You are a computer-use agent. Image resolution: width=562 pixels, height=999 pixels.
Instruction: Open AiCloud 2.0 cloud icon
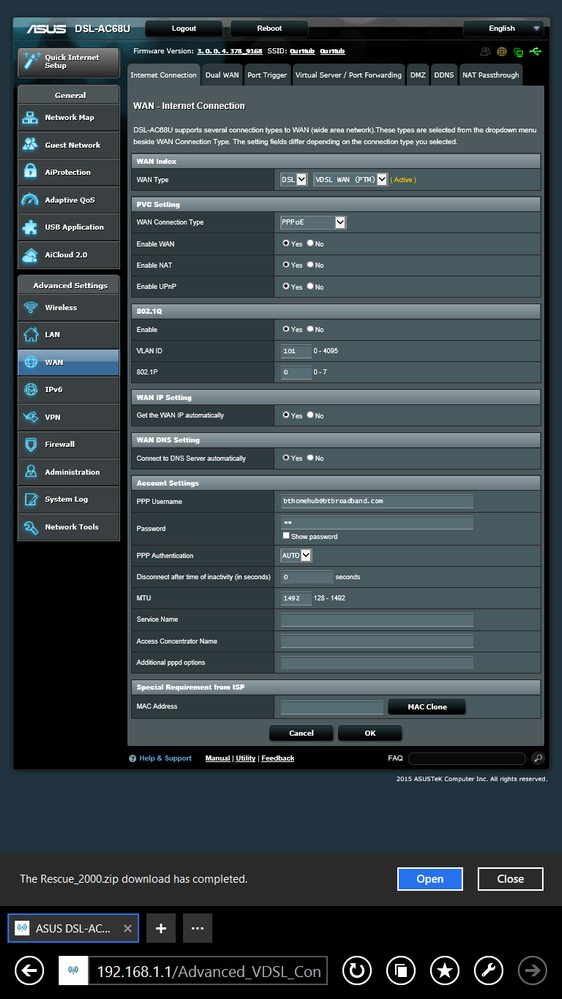click(x=30, y=255)
